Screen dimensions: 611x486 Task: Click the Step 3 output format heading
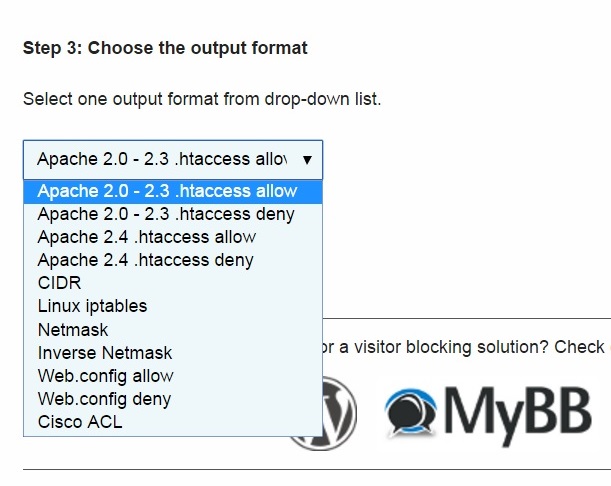coord(165,47)
